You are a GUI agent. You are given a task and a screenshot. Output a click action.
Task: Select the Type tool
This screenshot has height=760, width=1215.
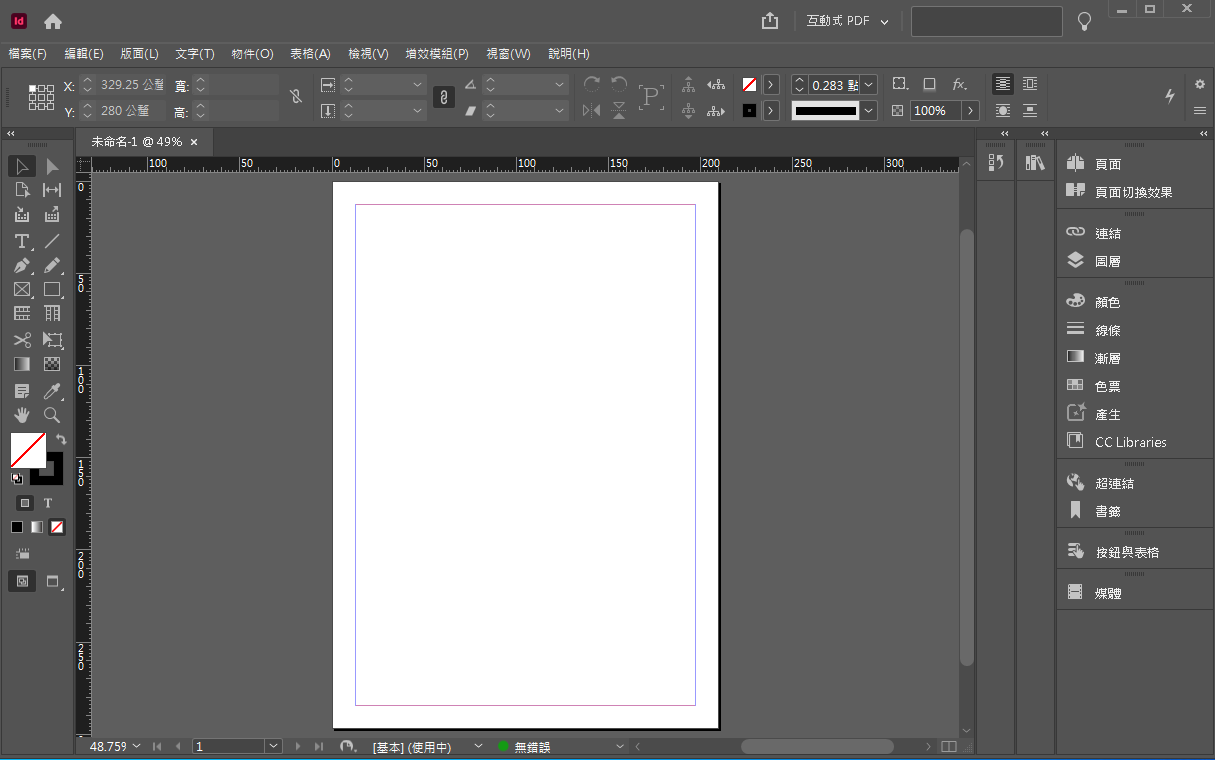(x=22, y=241)
